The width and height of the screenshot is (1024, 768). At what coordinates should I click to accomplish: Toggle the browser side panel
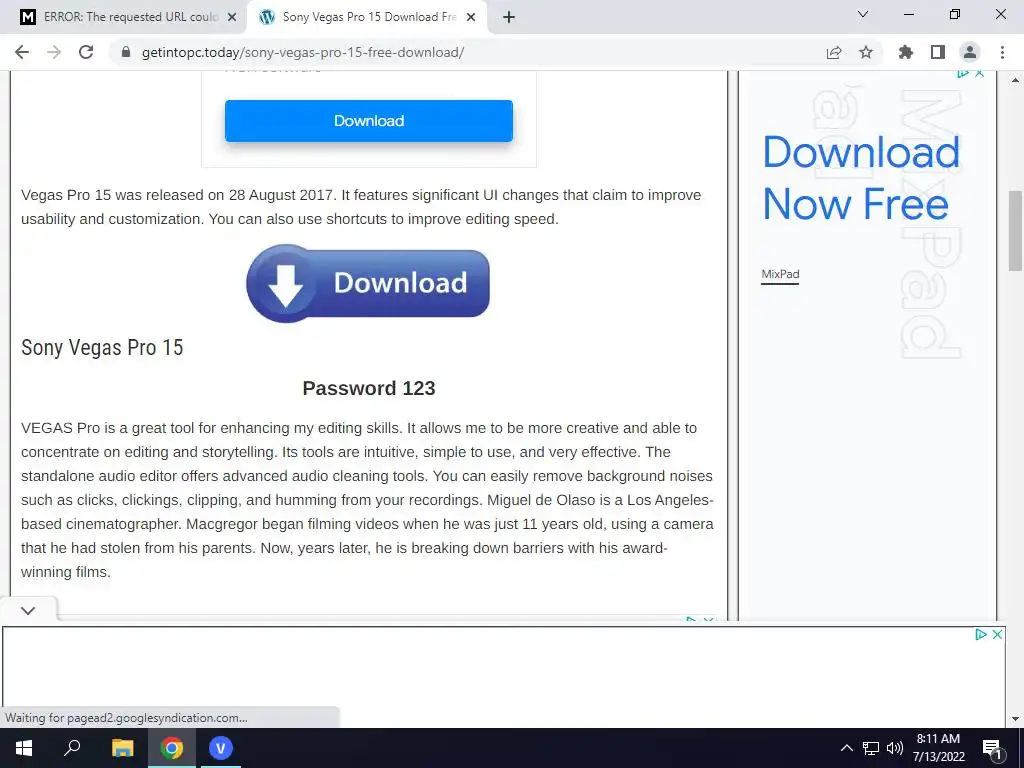(x=938, y=52)
